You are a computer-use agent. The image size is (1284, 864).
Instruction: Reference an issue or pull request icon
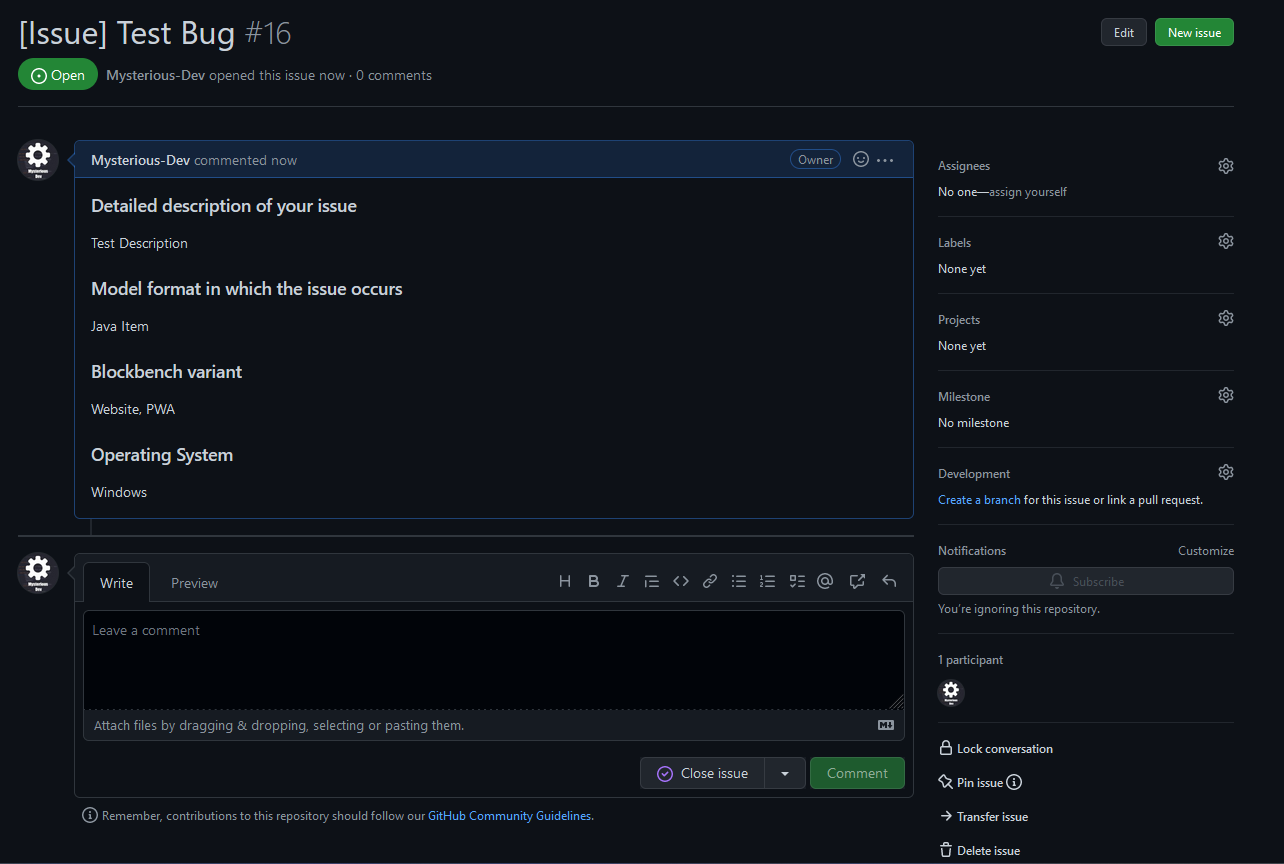click(857, 581)
